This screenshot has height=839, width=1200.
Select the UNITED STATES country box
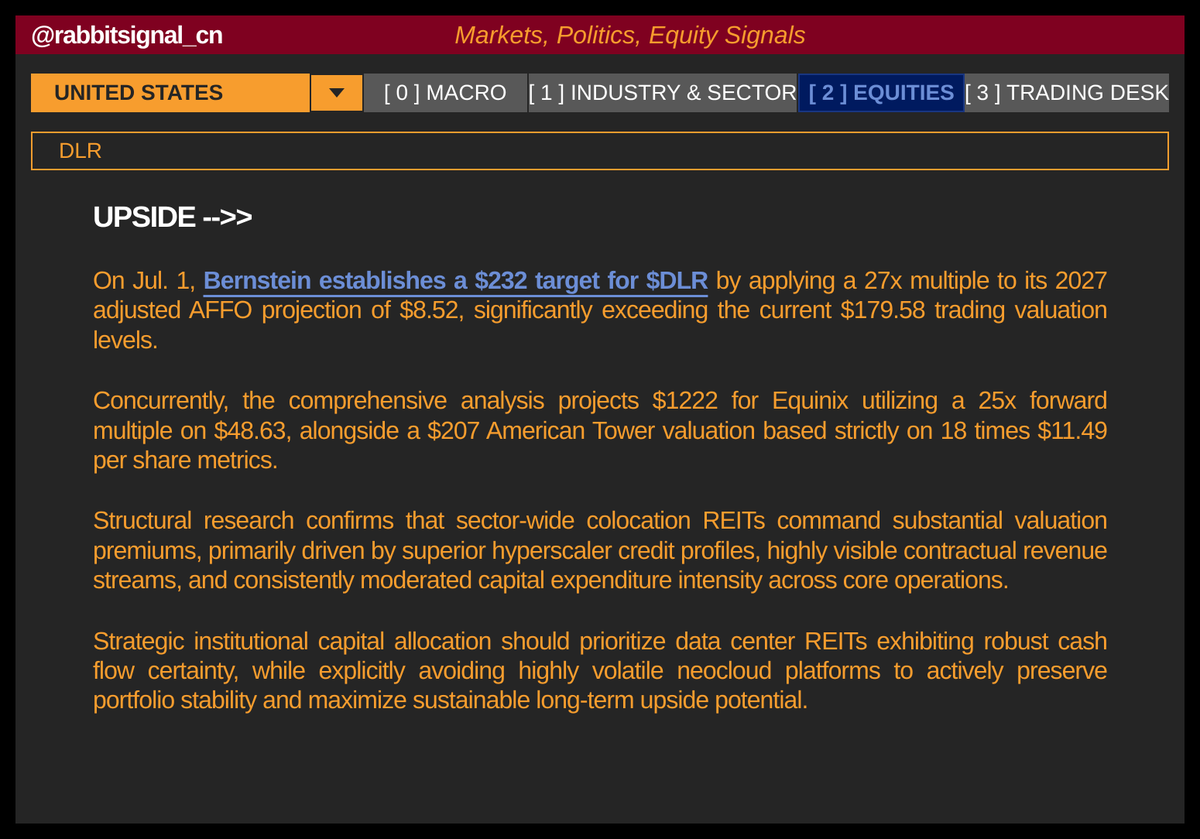pos(170,93)
